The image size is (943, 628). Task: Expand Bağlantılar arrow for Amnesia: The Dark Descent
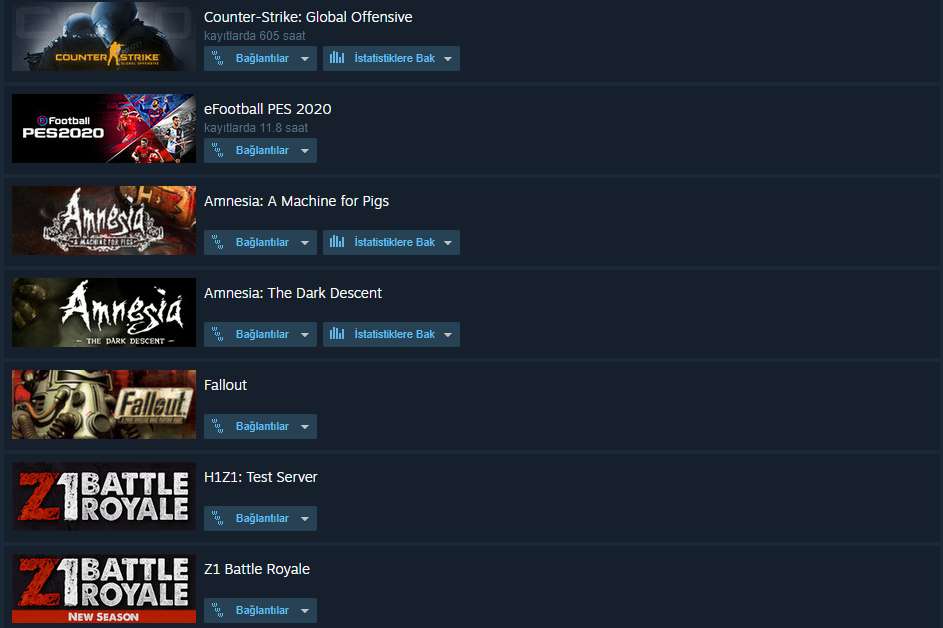click(x=305, y=335)
